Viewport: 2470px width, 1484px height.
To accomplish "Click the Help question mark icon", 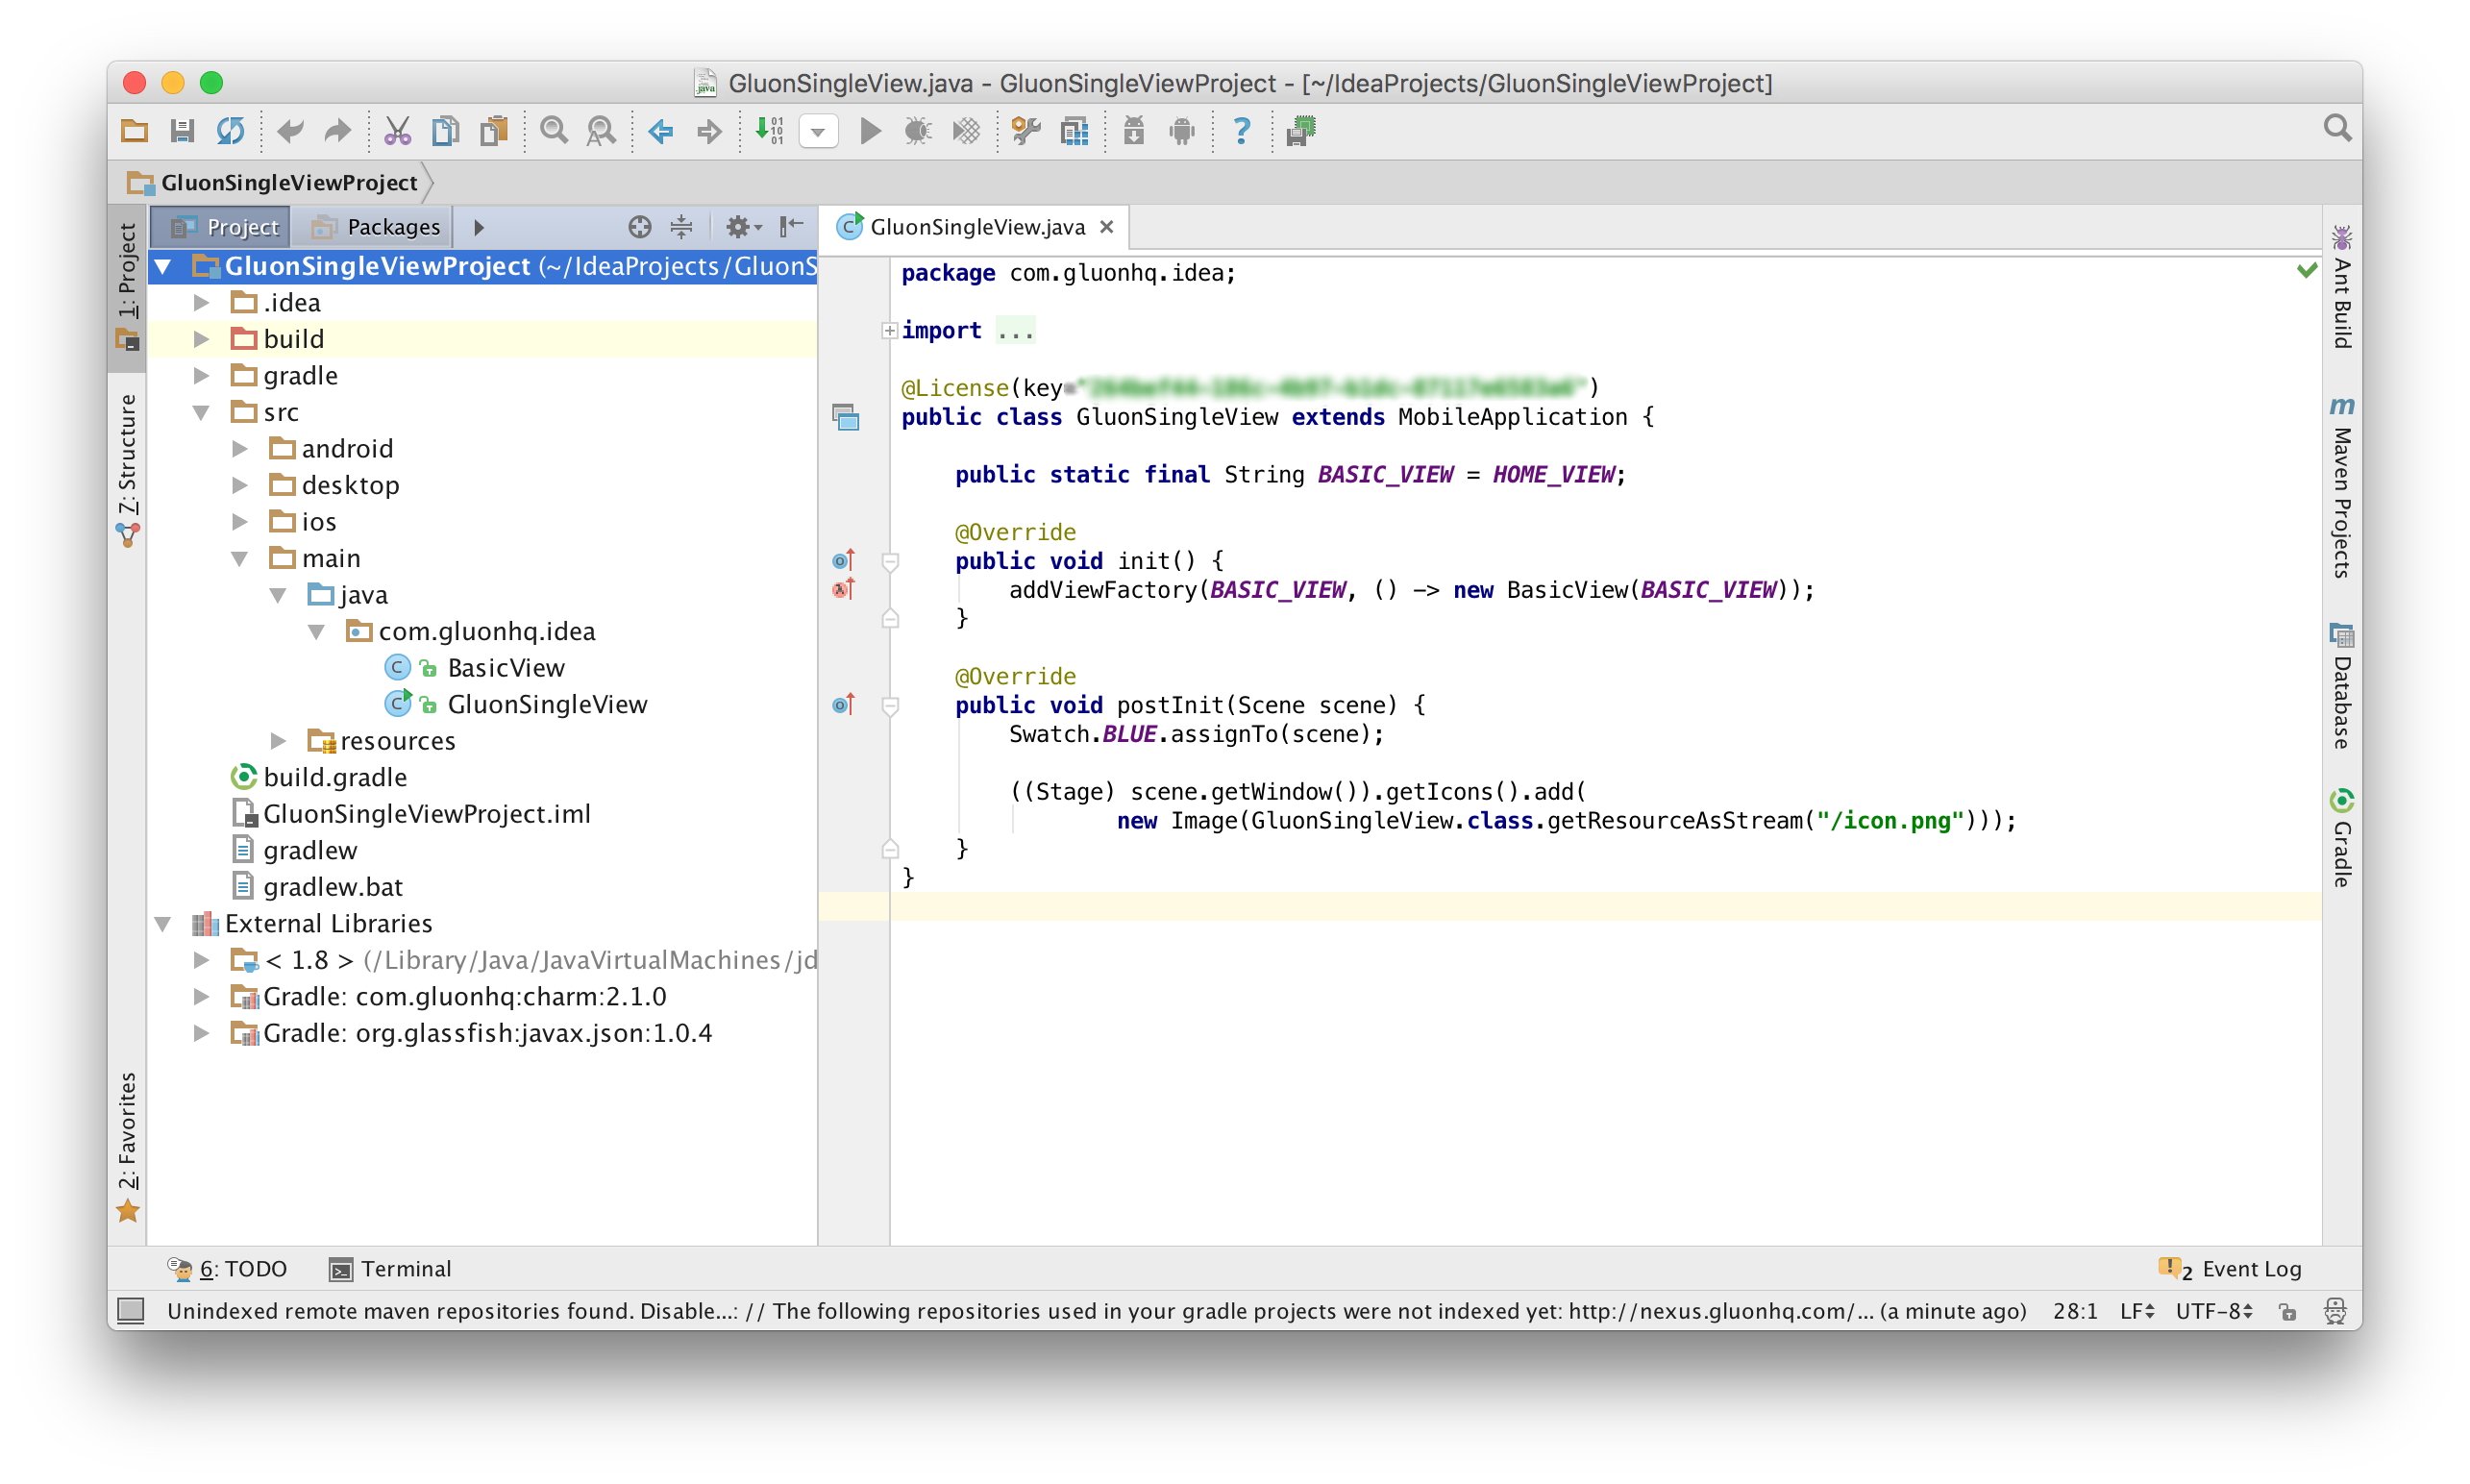I will point(1241,131).
